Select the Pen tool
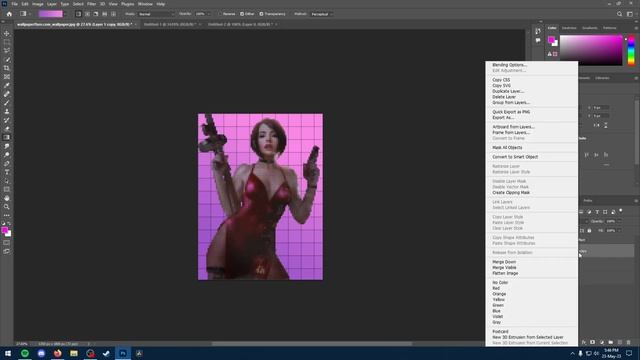 [x=7, y=163]
